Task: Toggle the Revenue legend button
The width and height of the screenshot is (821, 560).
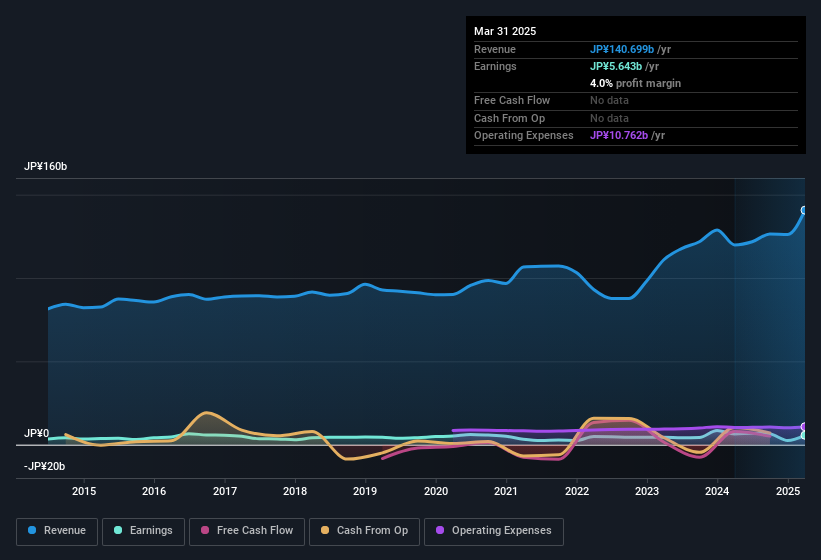Action: (x=57, y=531)
